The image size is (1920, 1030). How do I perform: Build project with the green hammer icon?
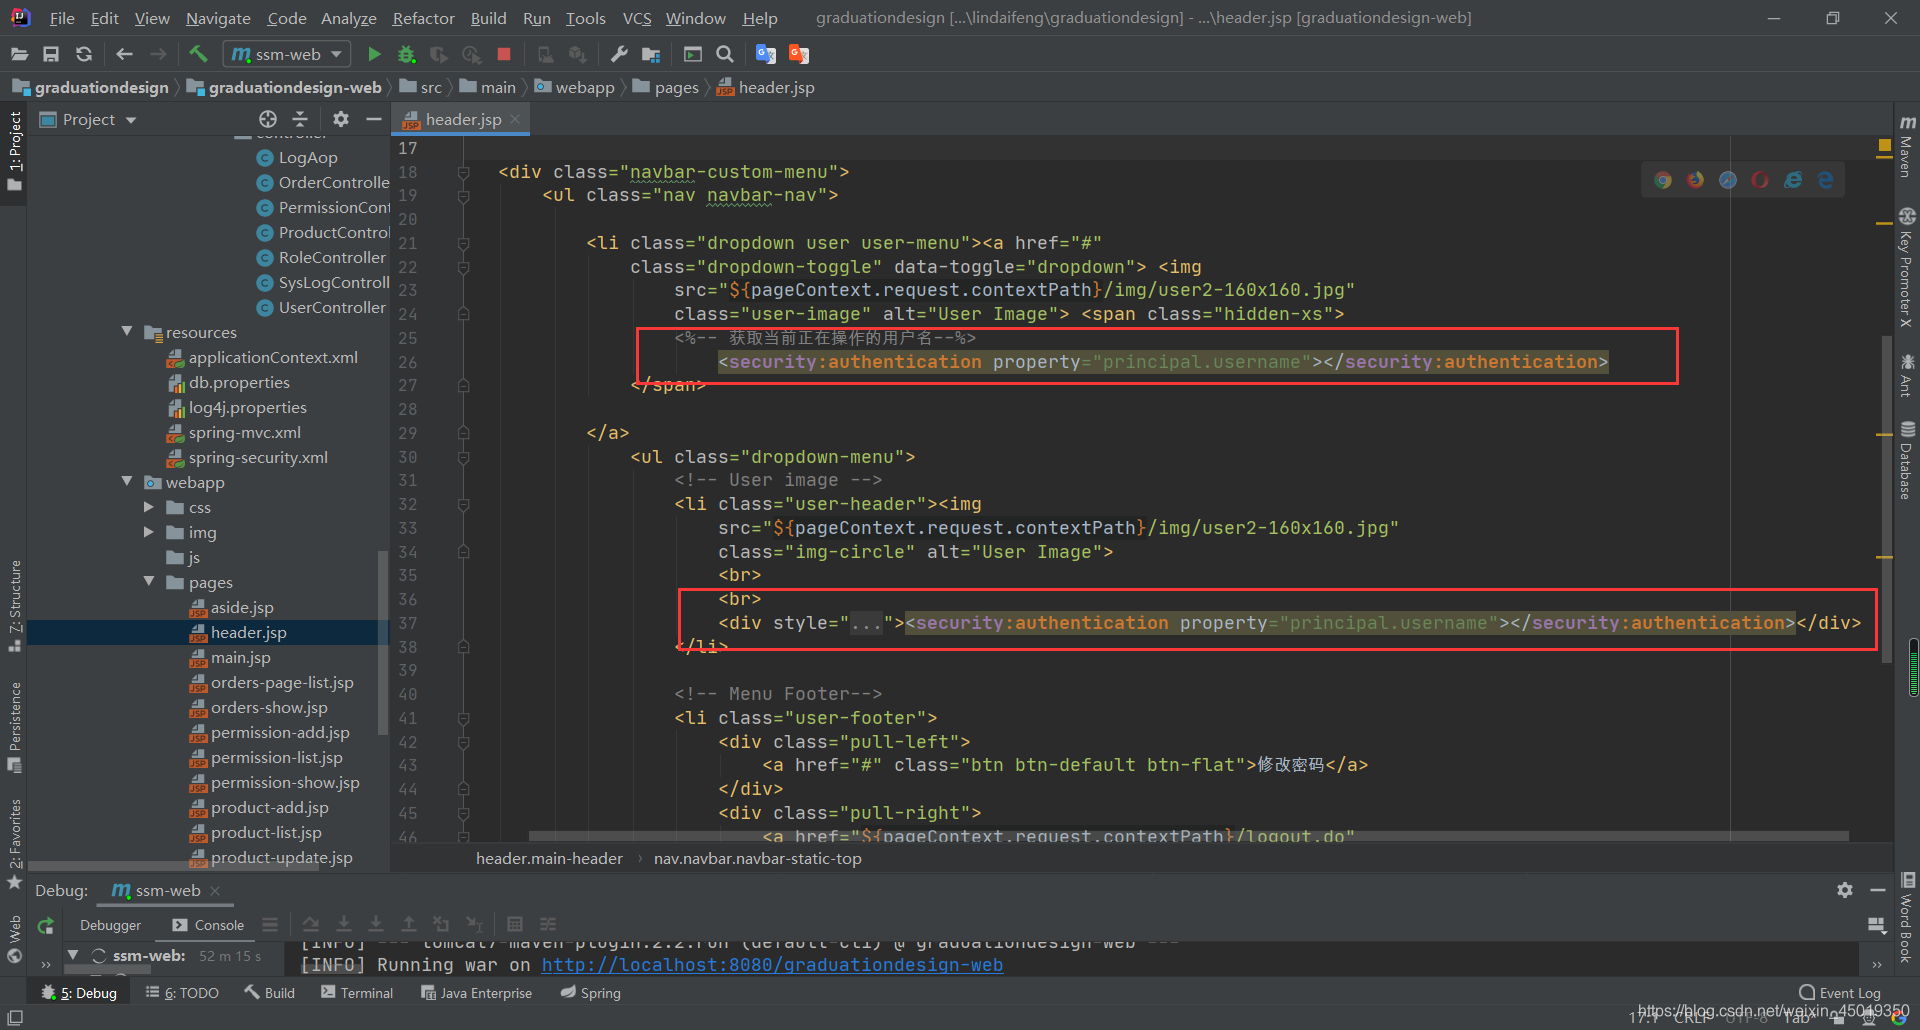[x=198, y=54]
